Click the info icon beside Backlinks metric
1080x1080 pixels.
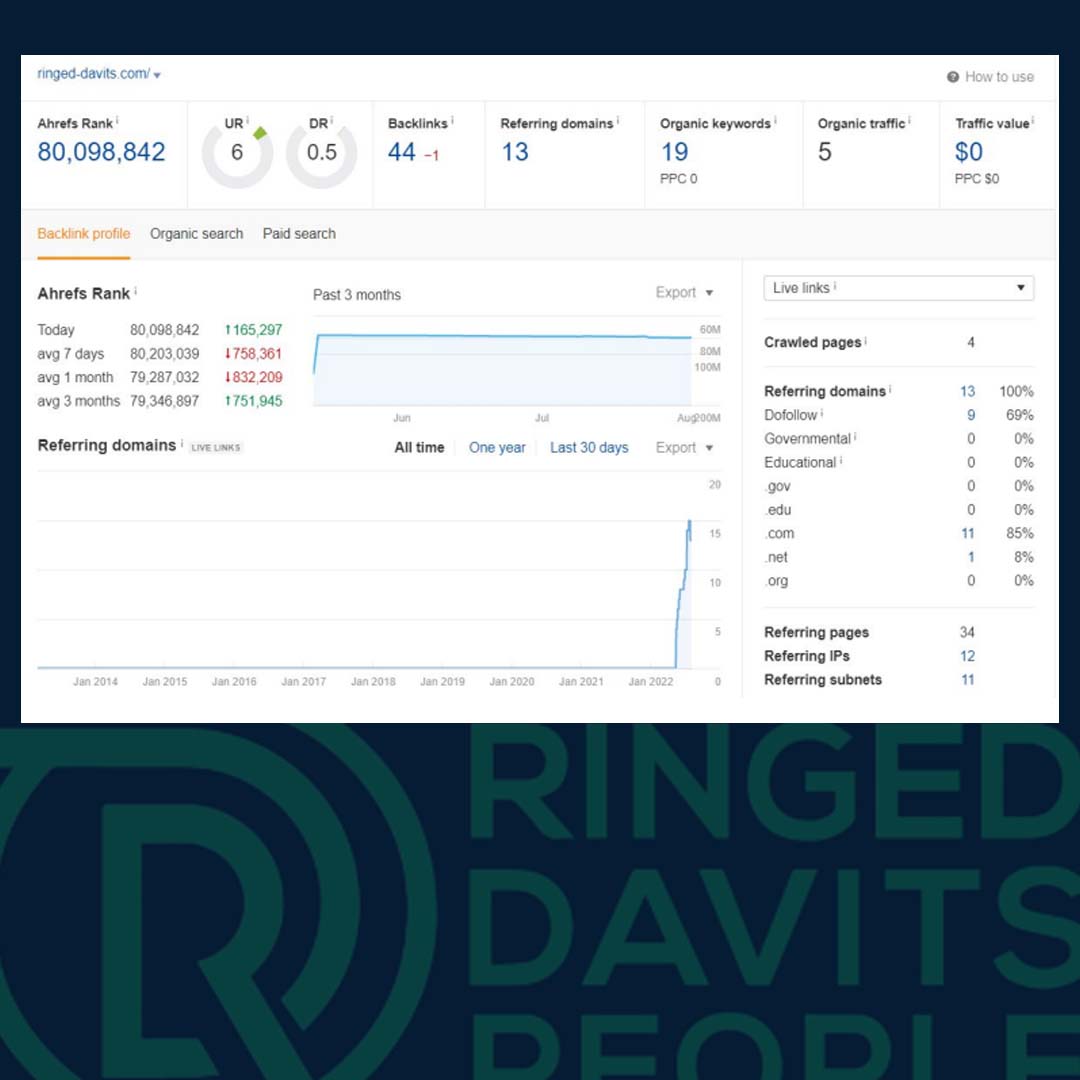452,121
